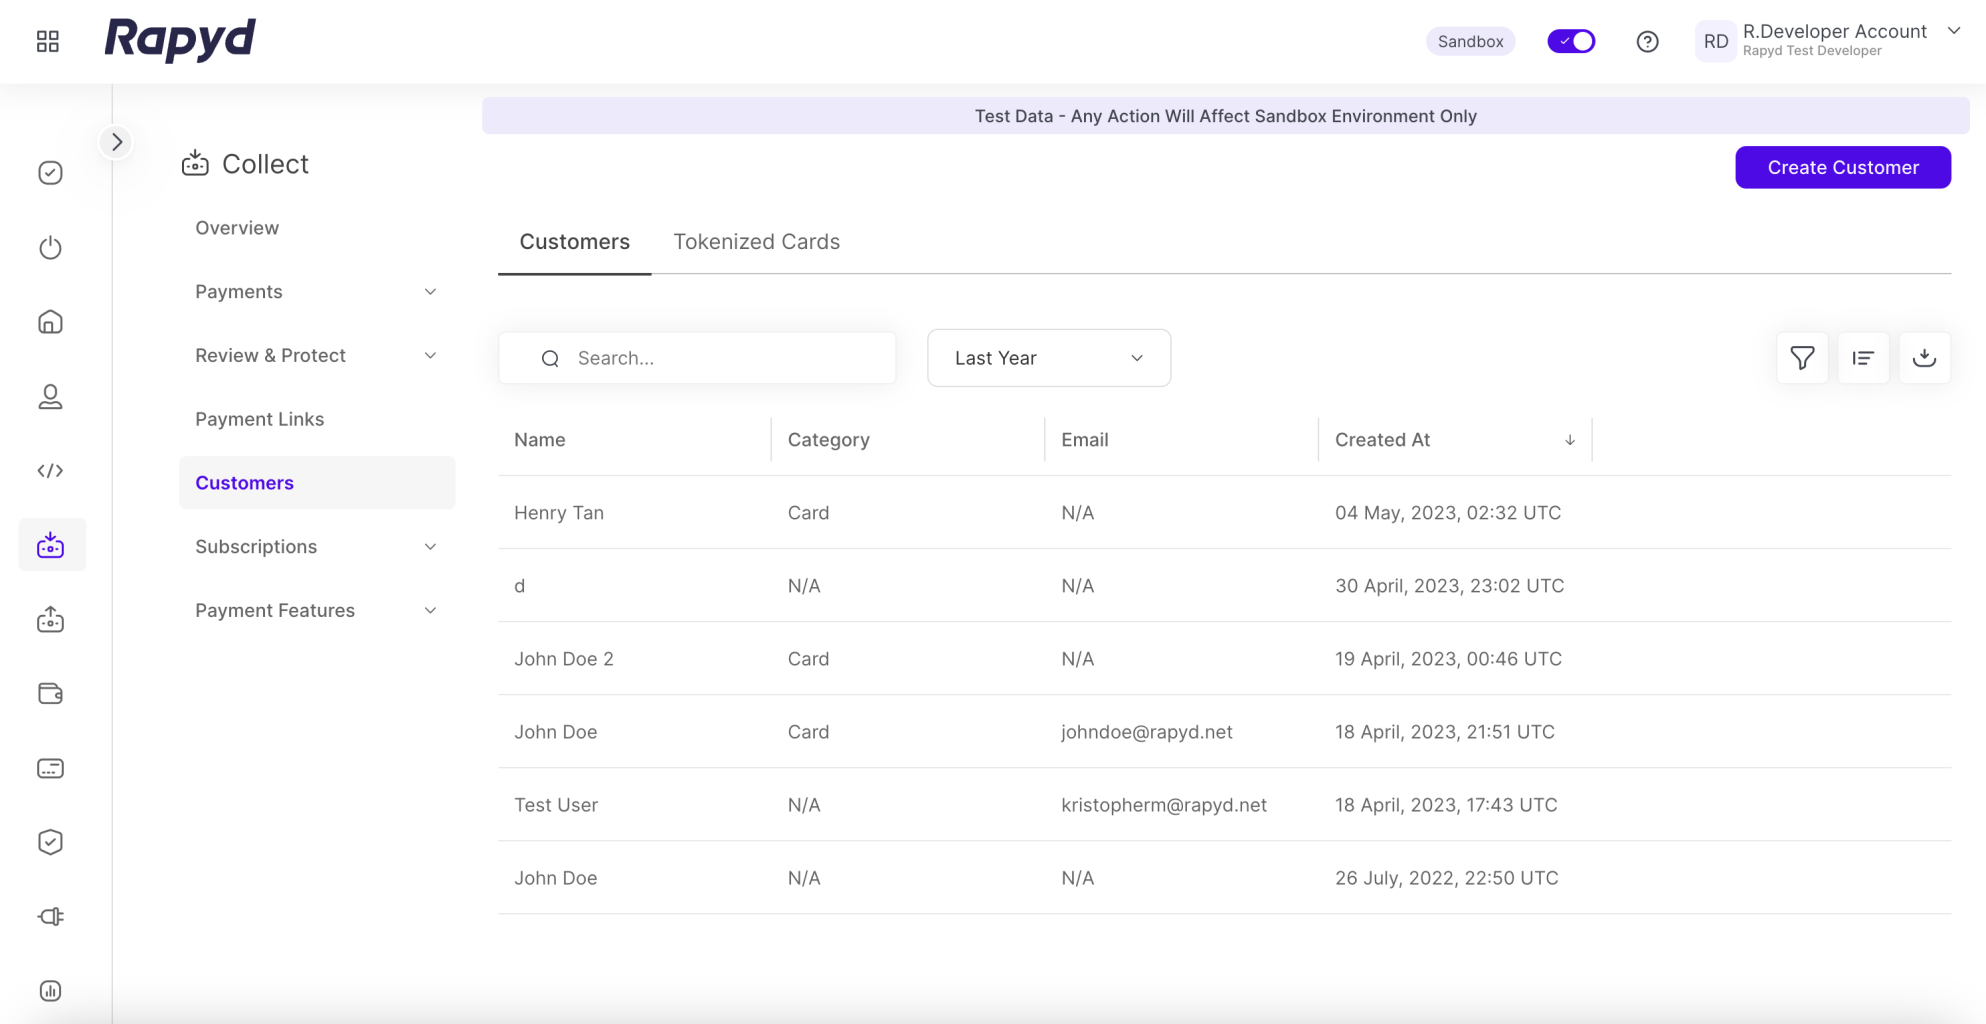Click the filter funnel icon
The image size is (1986, 1024).
point(1802,358)
